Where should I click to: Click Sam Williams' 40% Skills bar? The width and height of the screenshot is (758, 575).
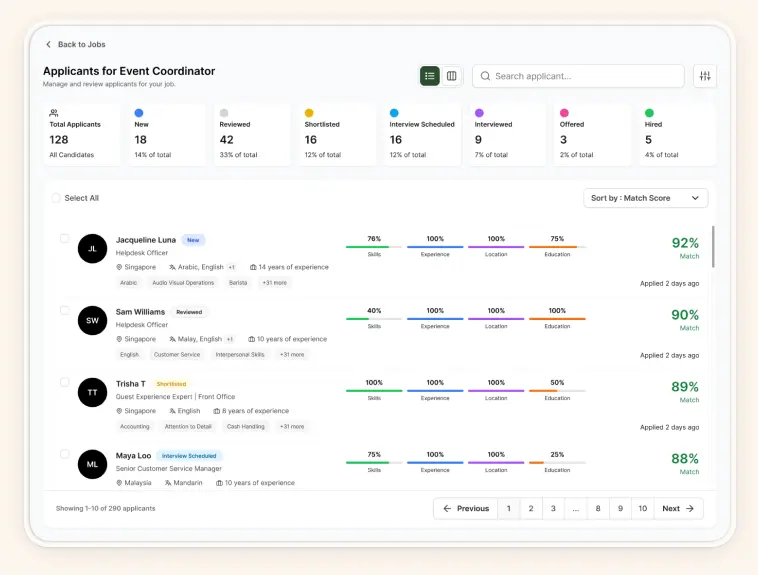(374, 319)
